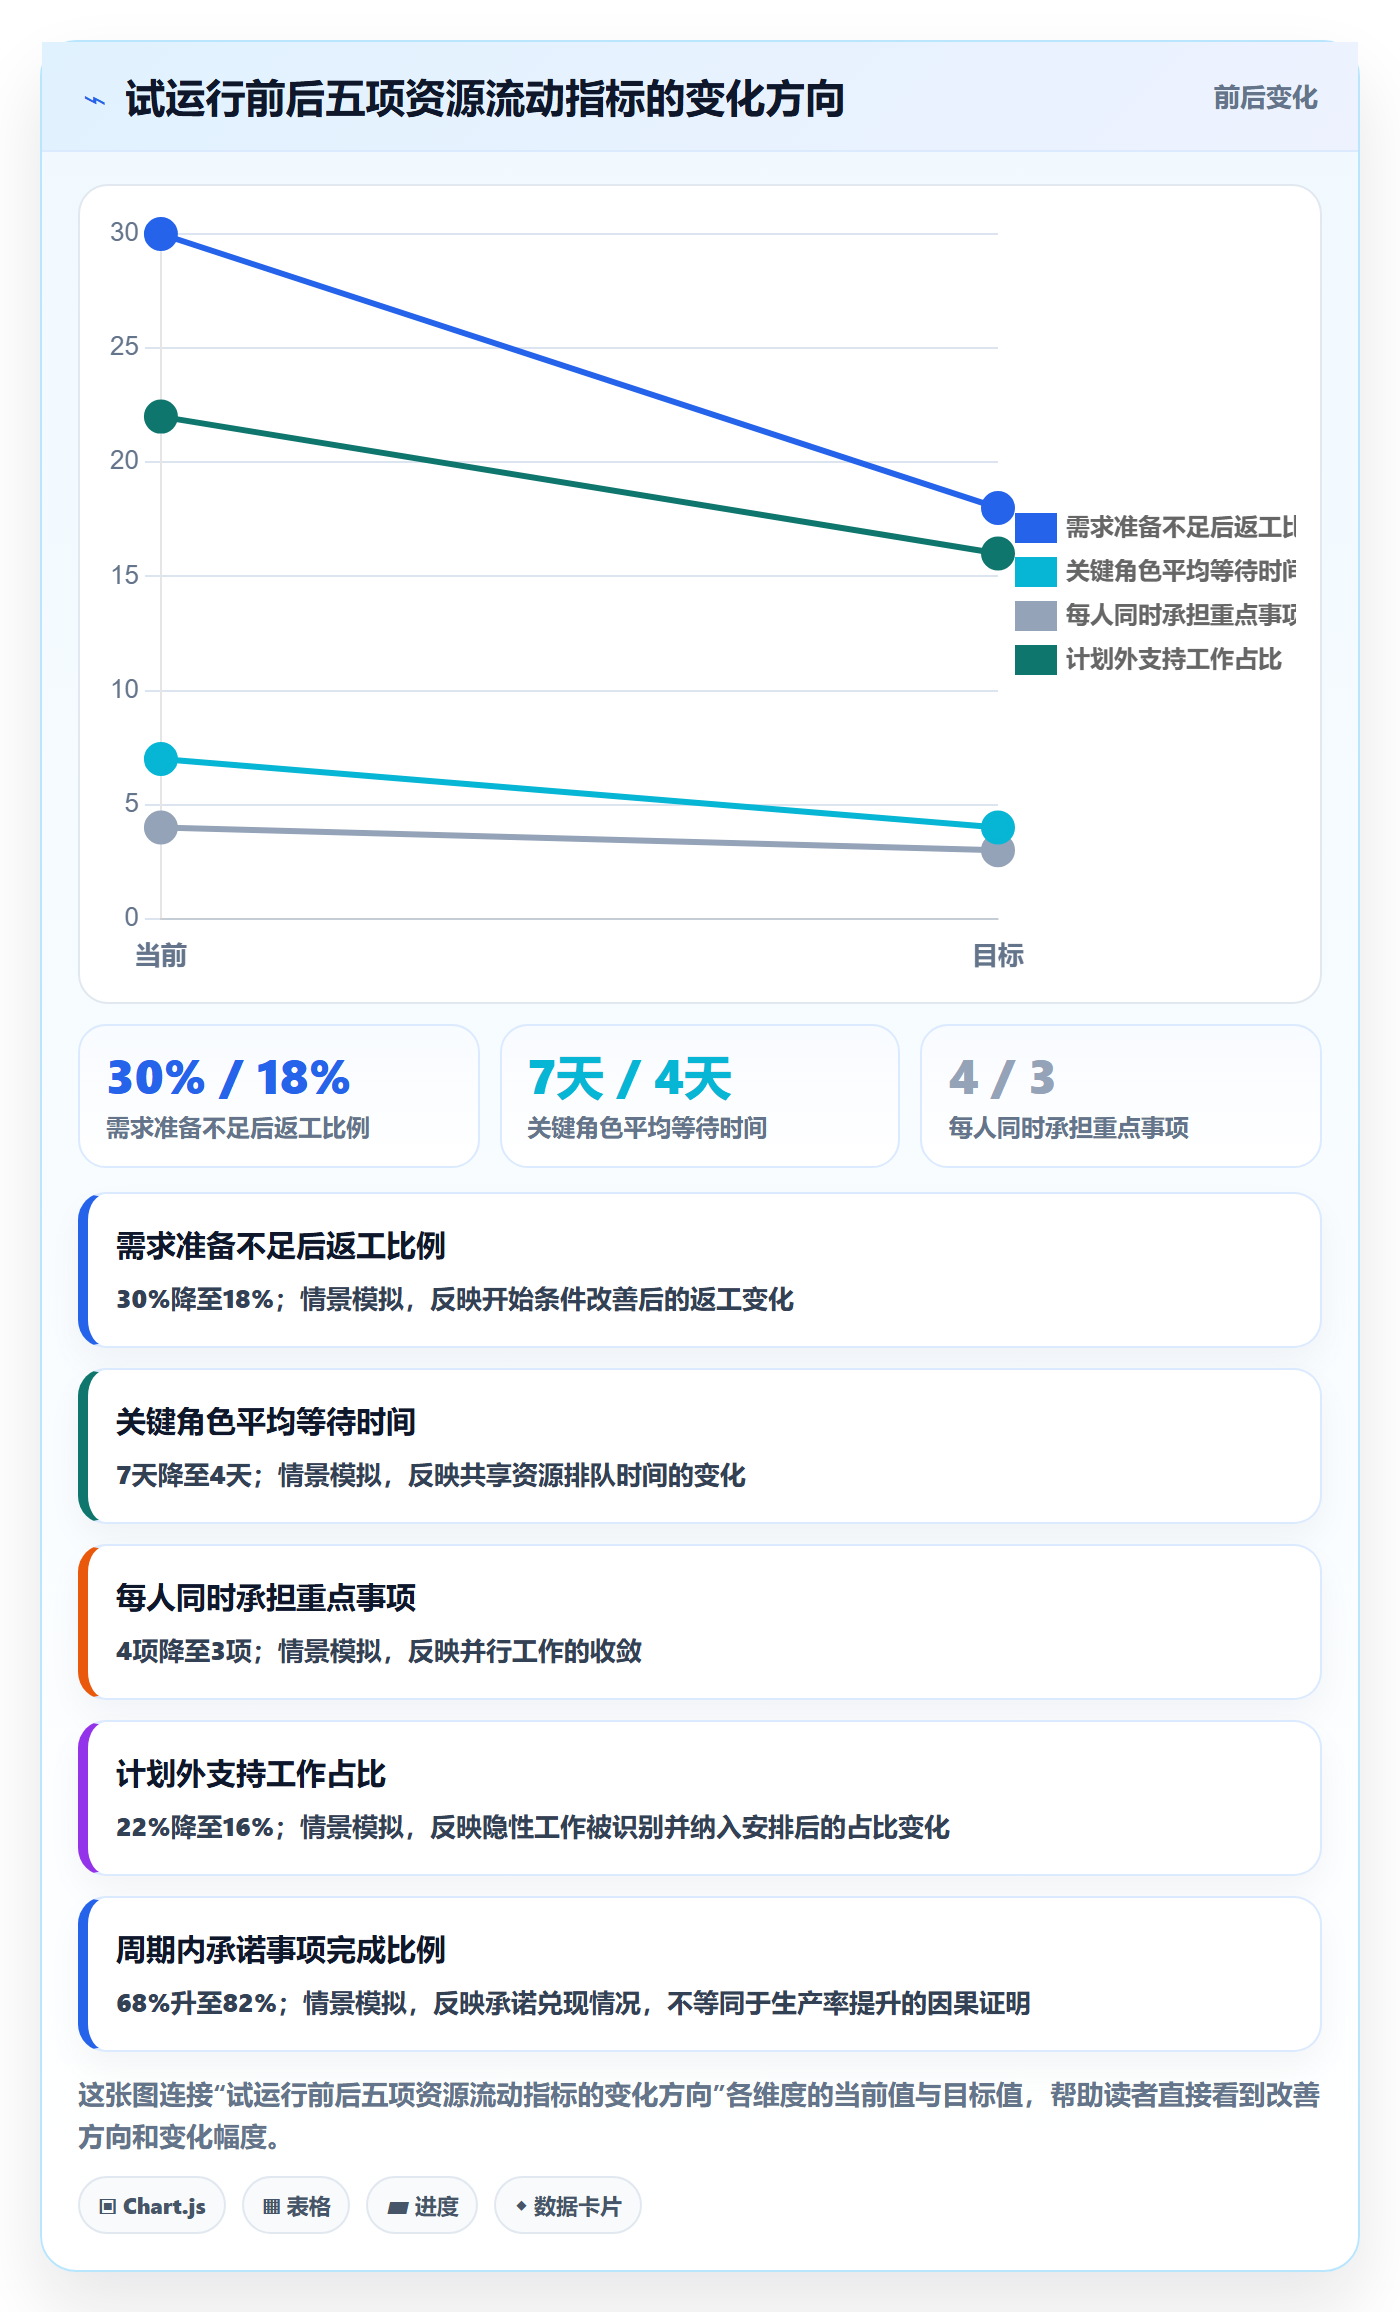This screenshot has width=1400, height=2312.
Task: Select the 计划外支持工作占比 detail card heading
Action: coord(251,1774)
